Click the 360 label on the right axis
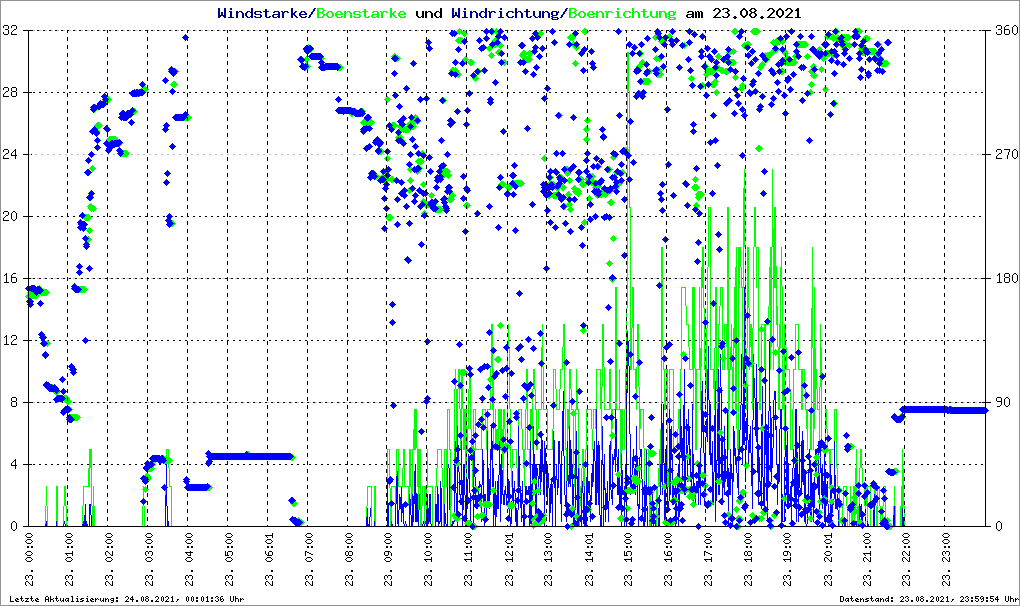Viewport: 1020px width, 606px height. (1005, 31)
